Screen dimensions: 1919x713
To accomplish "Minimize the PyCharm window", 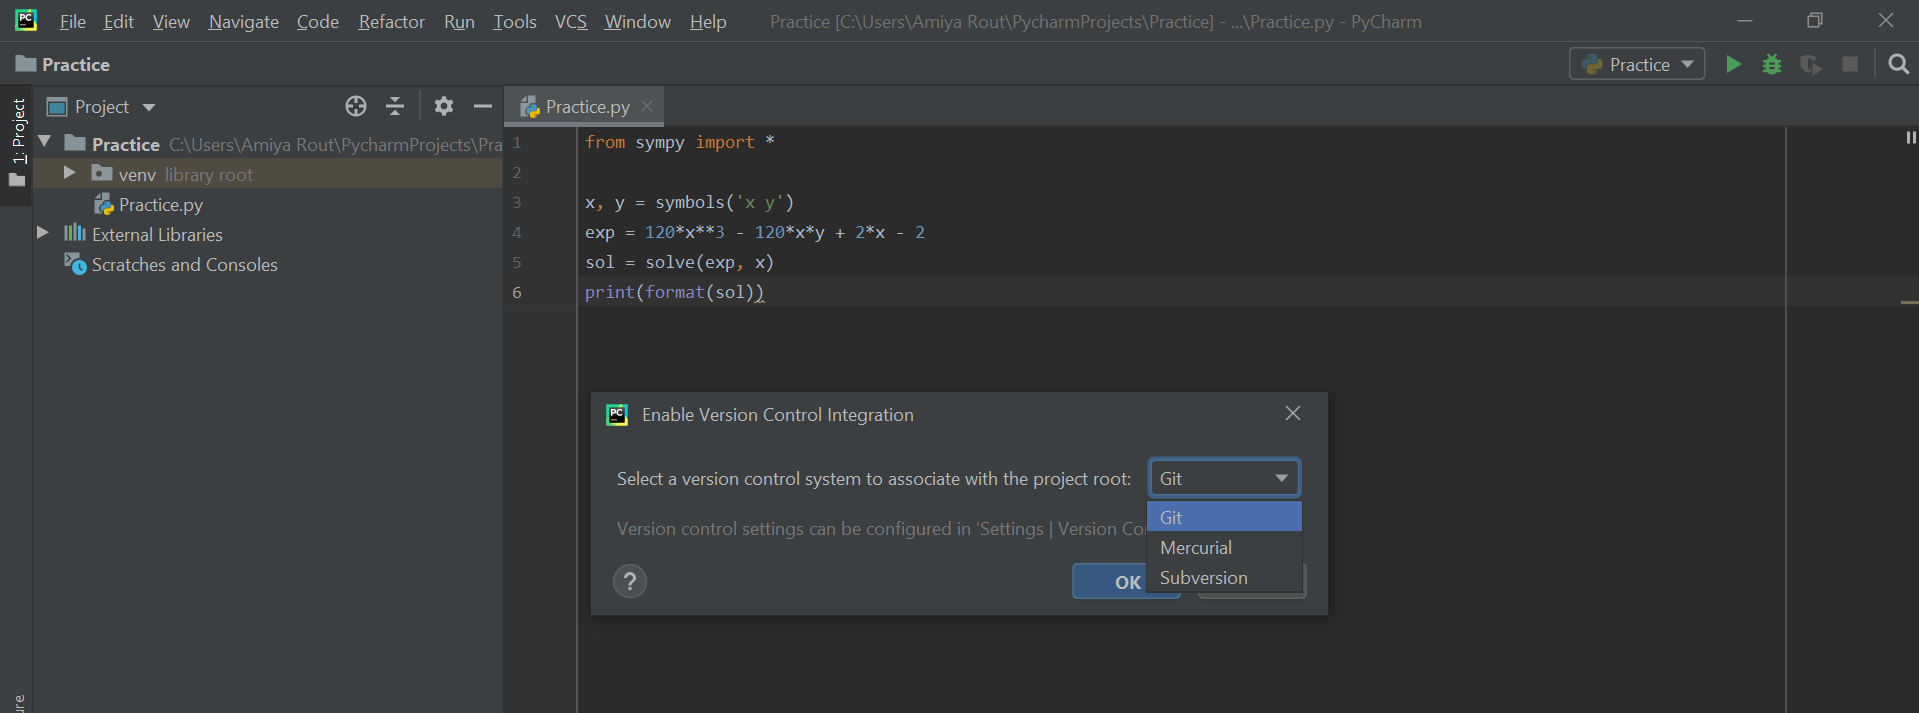I will pos(1745,20).
